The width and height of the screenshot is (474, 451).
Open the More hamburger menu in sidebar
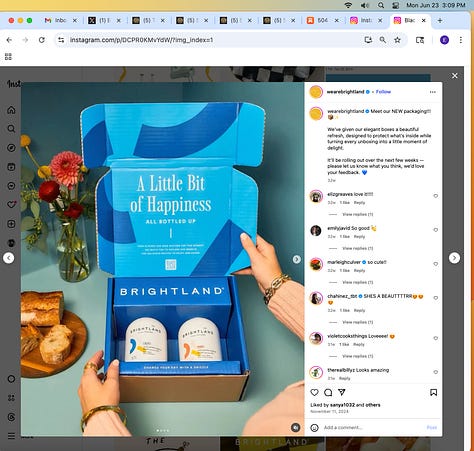(11, 436)
